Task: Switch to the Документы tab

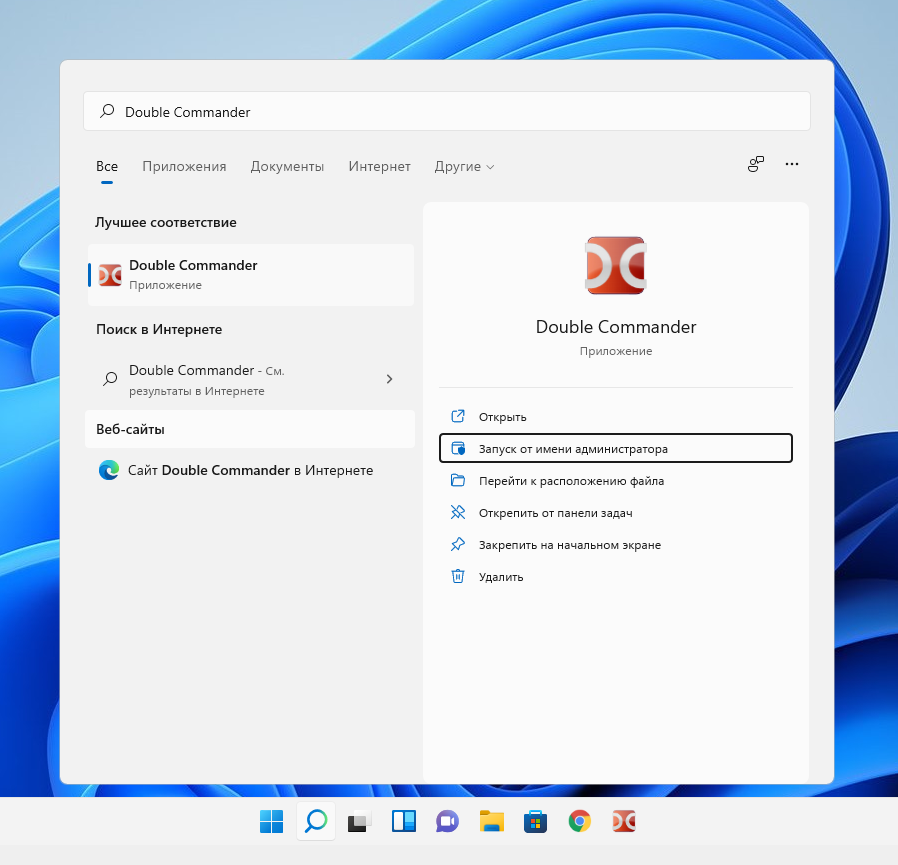Action: pyautogui.click(x=287, y=167)
